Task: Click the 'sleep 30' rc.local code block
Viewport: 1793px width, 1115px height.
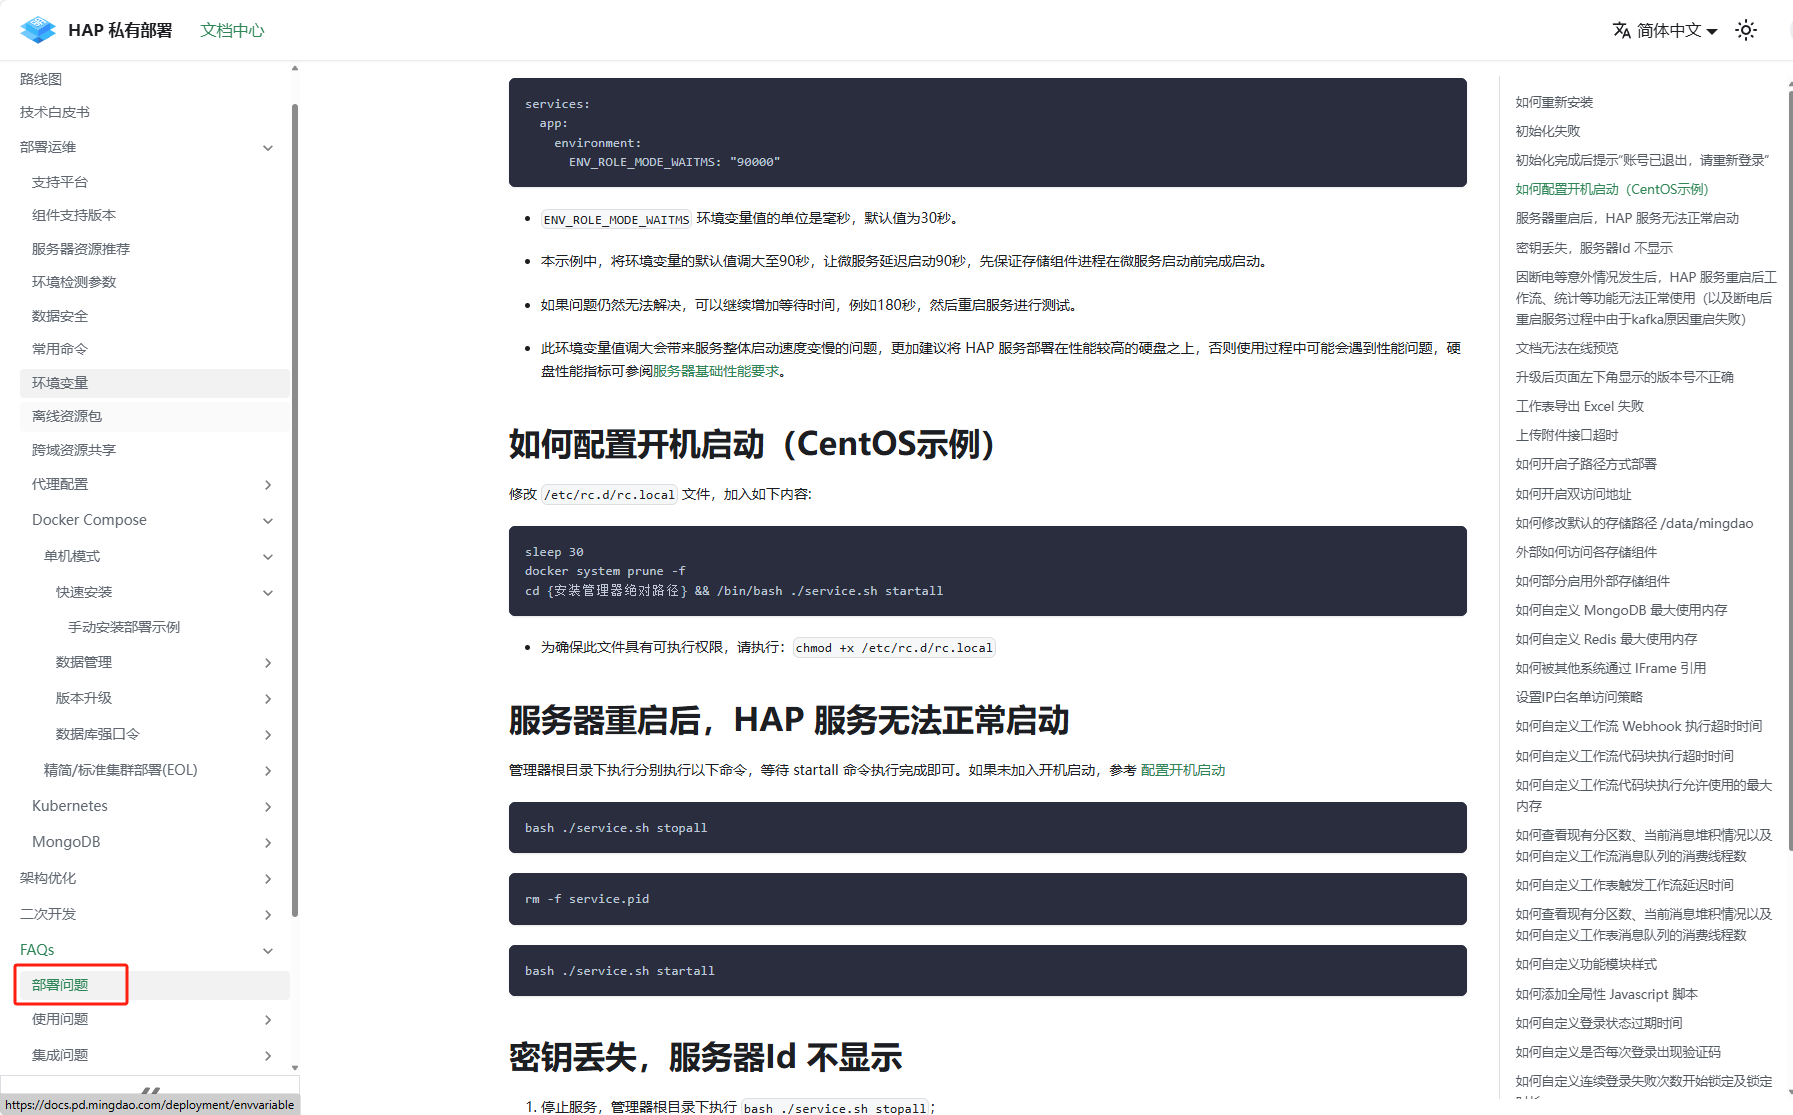Action: click(x=988, y=571)
